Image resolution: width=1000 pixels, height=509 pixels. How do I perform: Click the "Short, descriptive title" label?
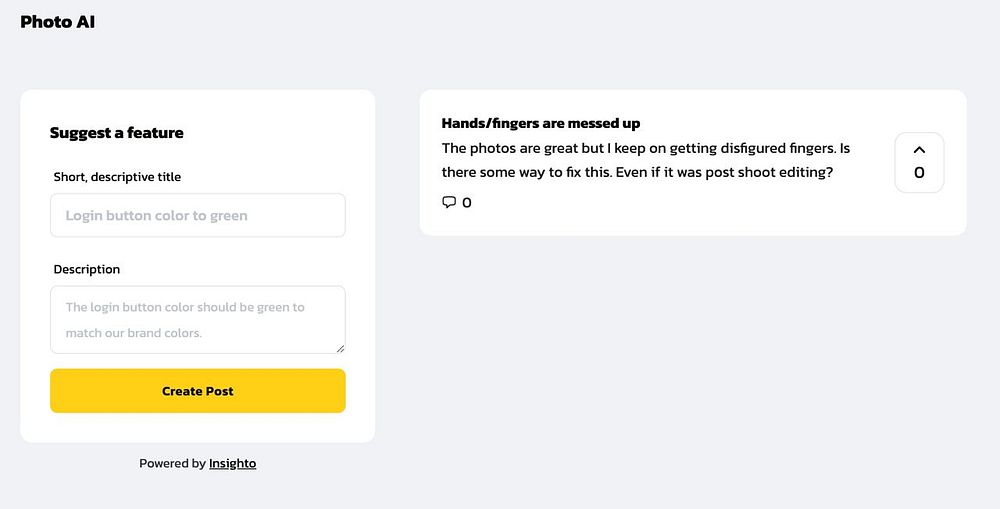[118, 177]
